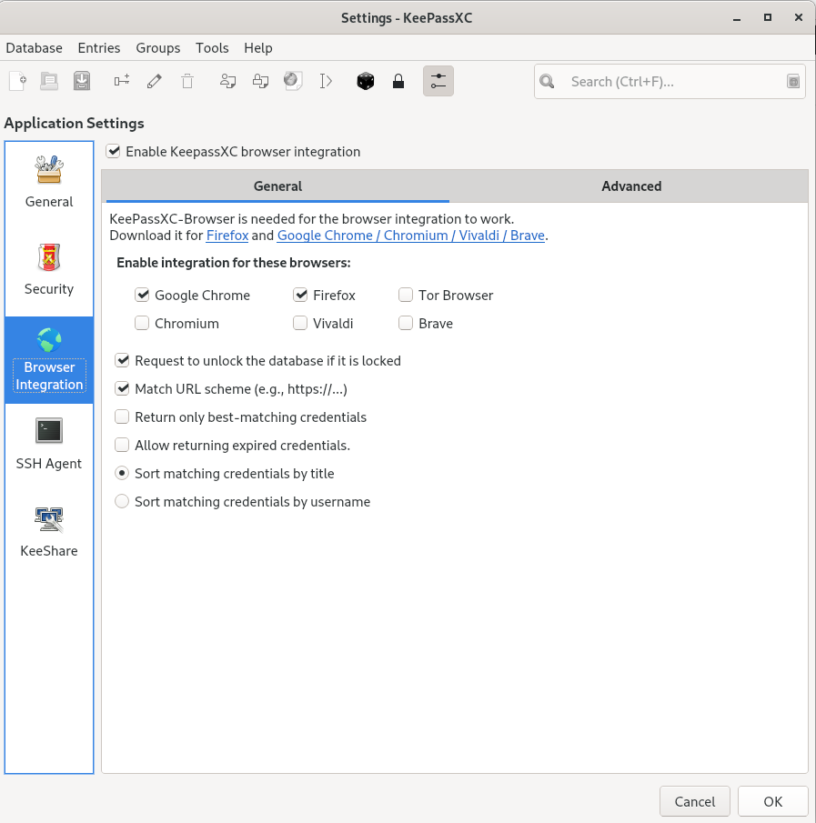Select the sliders settings toolbar icon
Screen dimensions: 816x823
438,81
